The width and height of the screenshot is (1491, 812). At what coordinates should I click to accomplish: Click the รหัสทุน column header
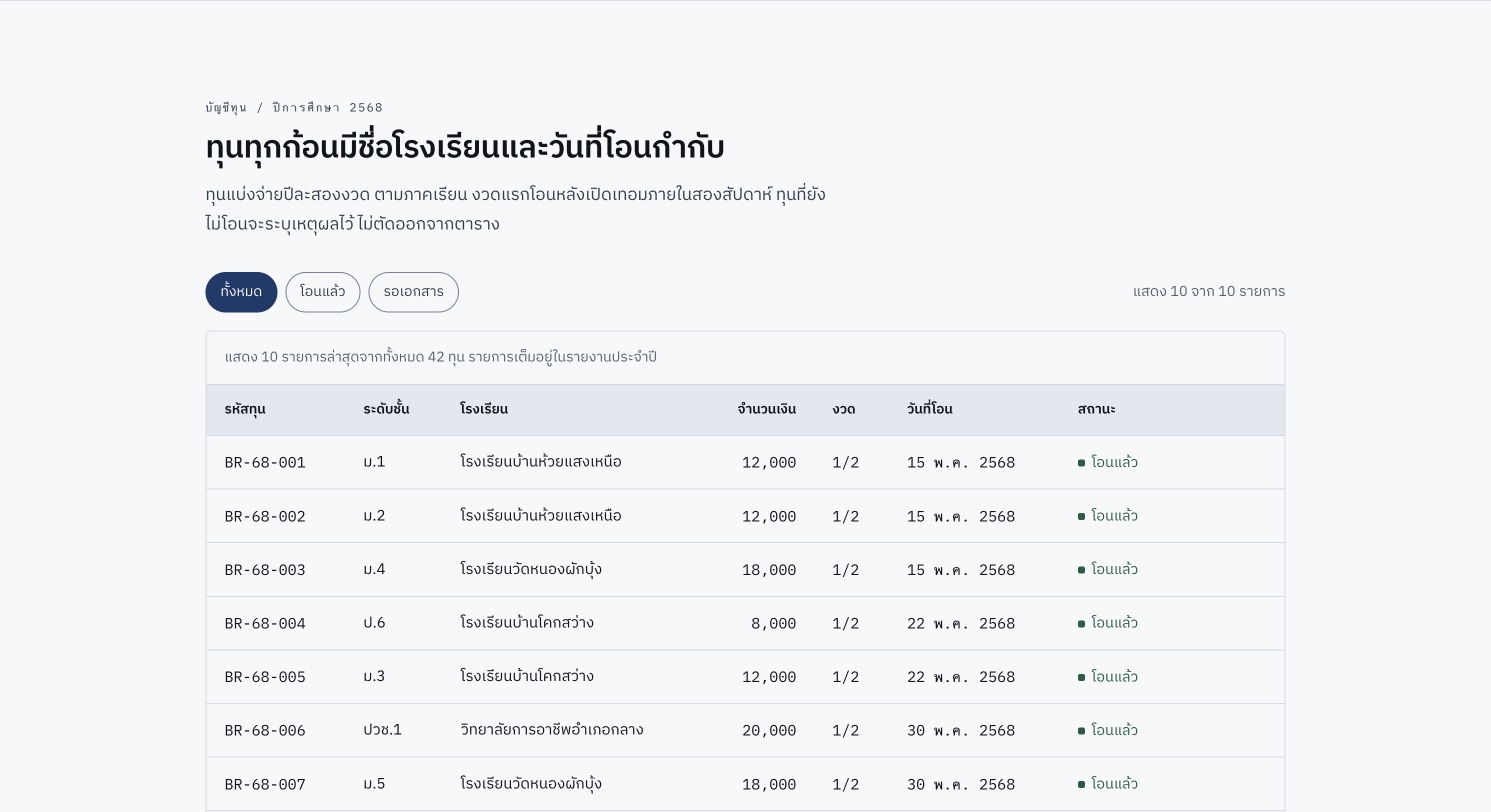pos(245,409)
